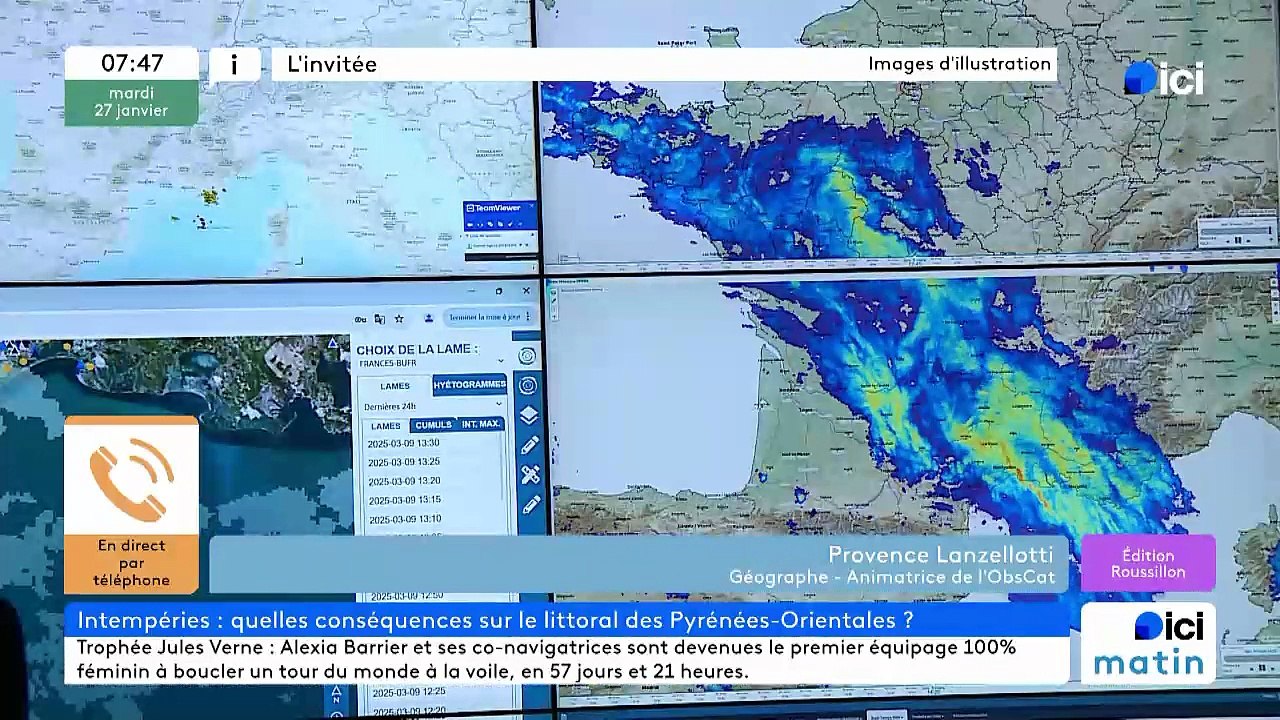Click the layers icon in blue toolbar
Image resolution: width=1280 pixels, height=720 pixels.
(528, 415)
